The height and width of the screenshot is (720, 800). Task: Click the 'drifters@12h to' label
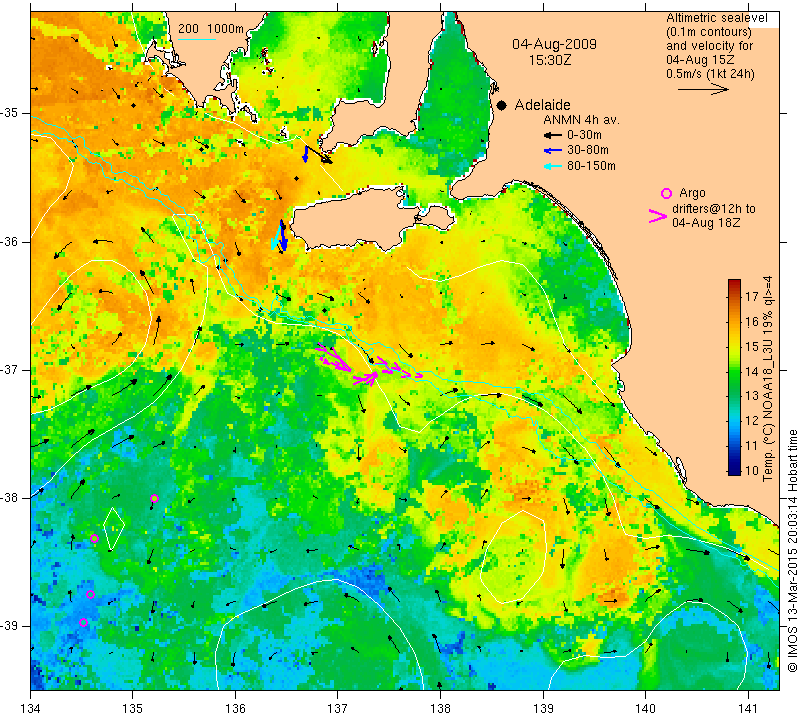[714, 209]
